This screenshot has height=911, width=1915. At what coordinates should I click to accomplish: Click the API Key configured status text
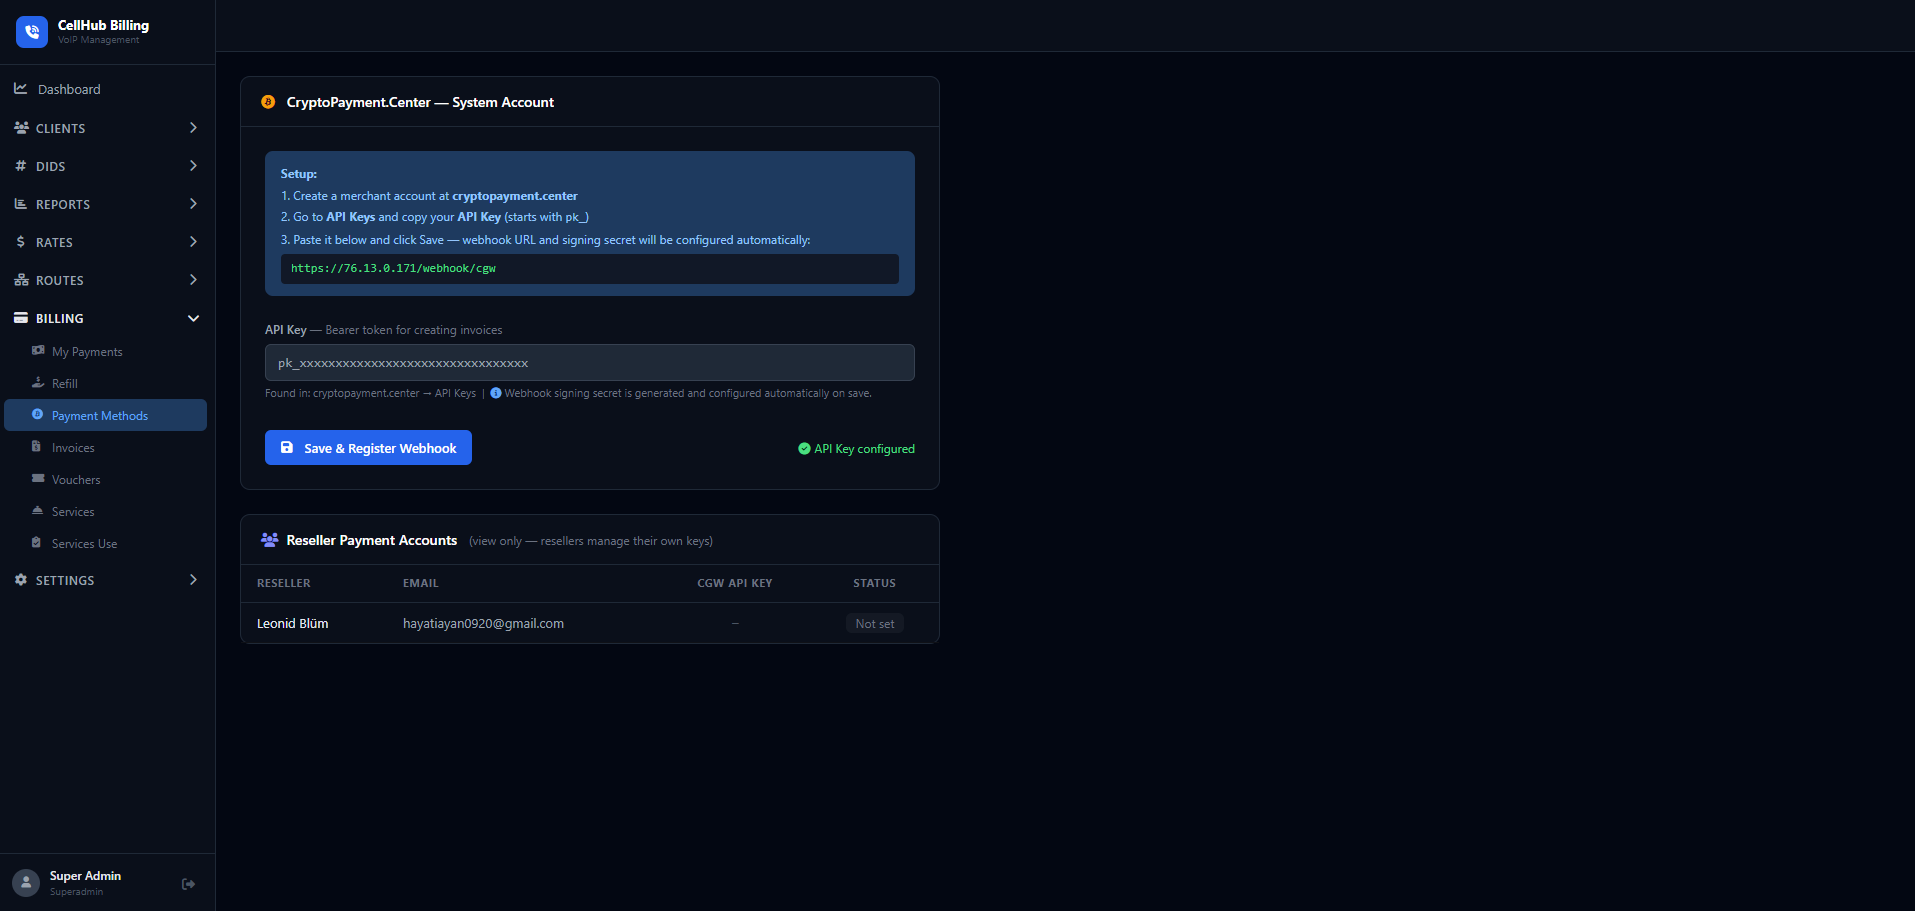864,449
